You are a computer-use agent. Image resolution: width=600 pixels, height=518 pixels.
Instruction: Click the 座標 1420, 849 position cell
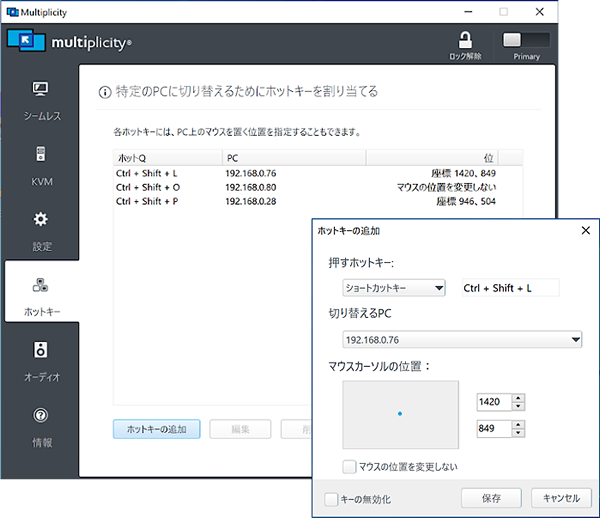coord(463,173)
